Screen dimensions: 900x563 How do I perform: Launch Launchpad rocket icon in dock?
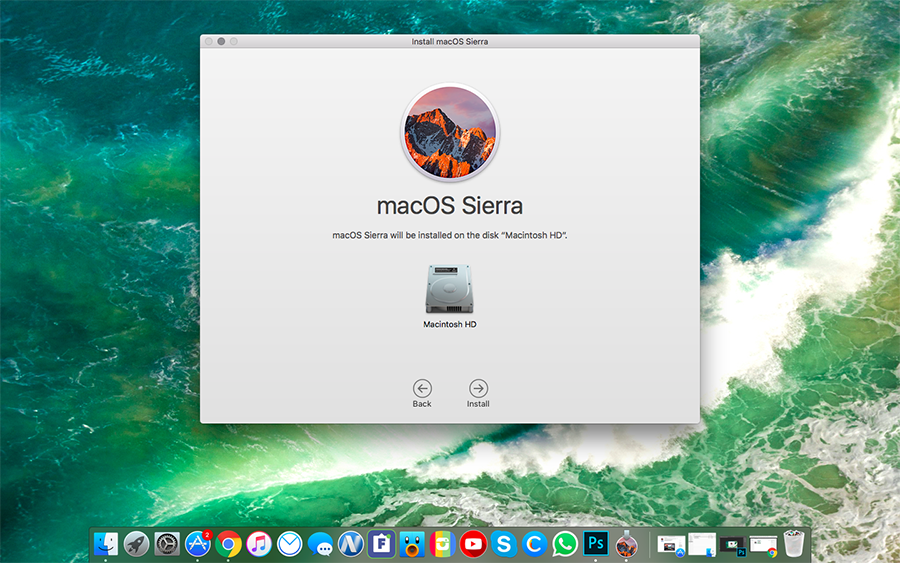136,544
